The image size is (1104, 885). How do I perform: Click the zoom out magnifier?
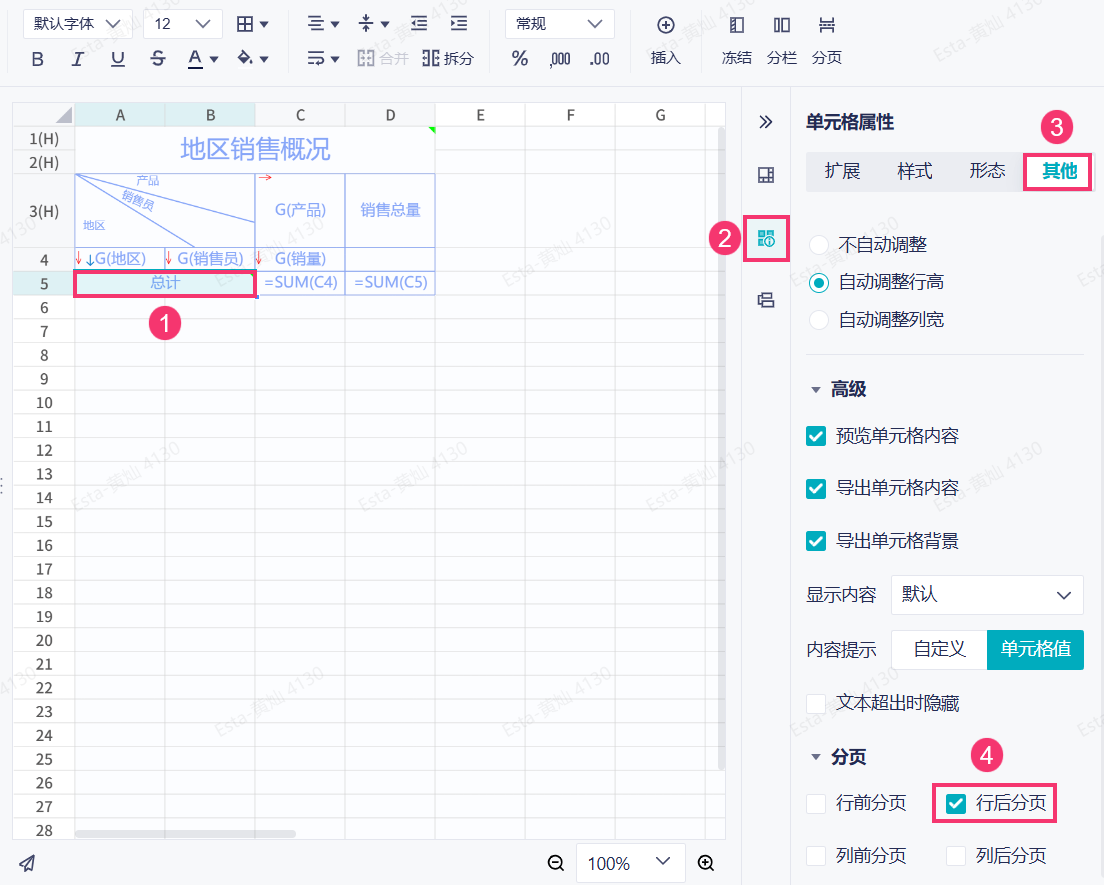tap(556, 862)
